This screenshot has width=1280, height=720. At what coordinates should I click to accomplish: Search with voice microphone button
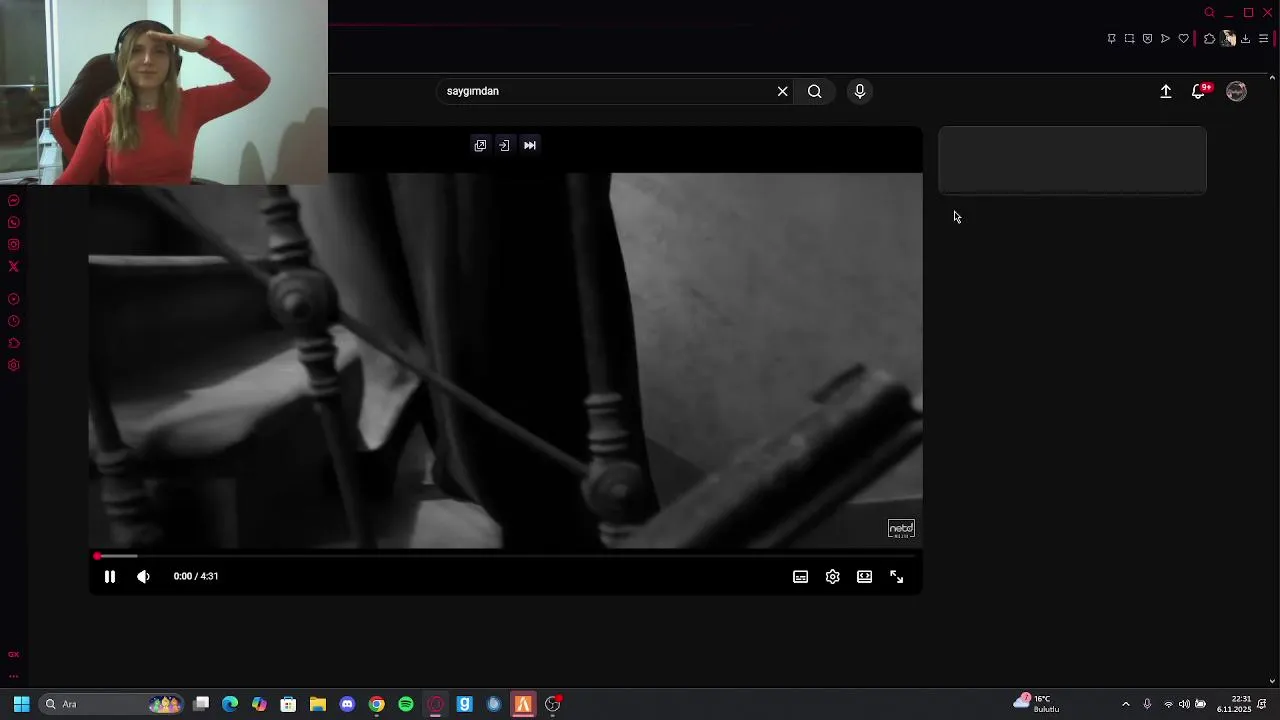[x=860, y=91]
